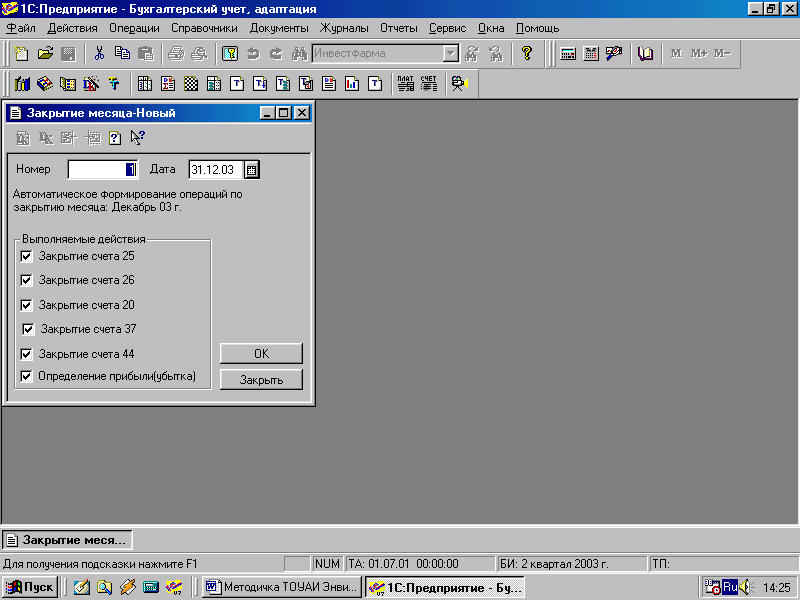Click the СЧЕТ invoice icon

pyautogui.click(x=429, y=83)
